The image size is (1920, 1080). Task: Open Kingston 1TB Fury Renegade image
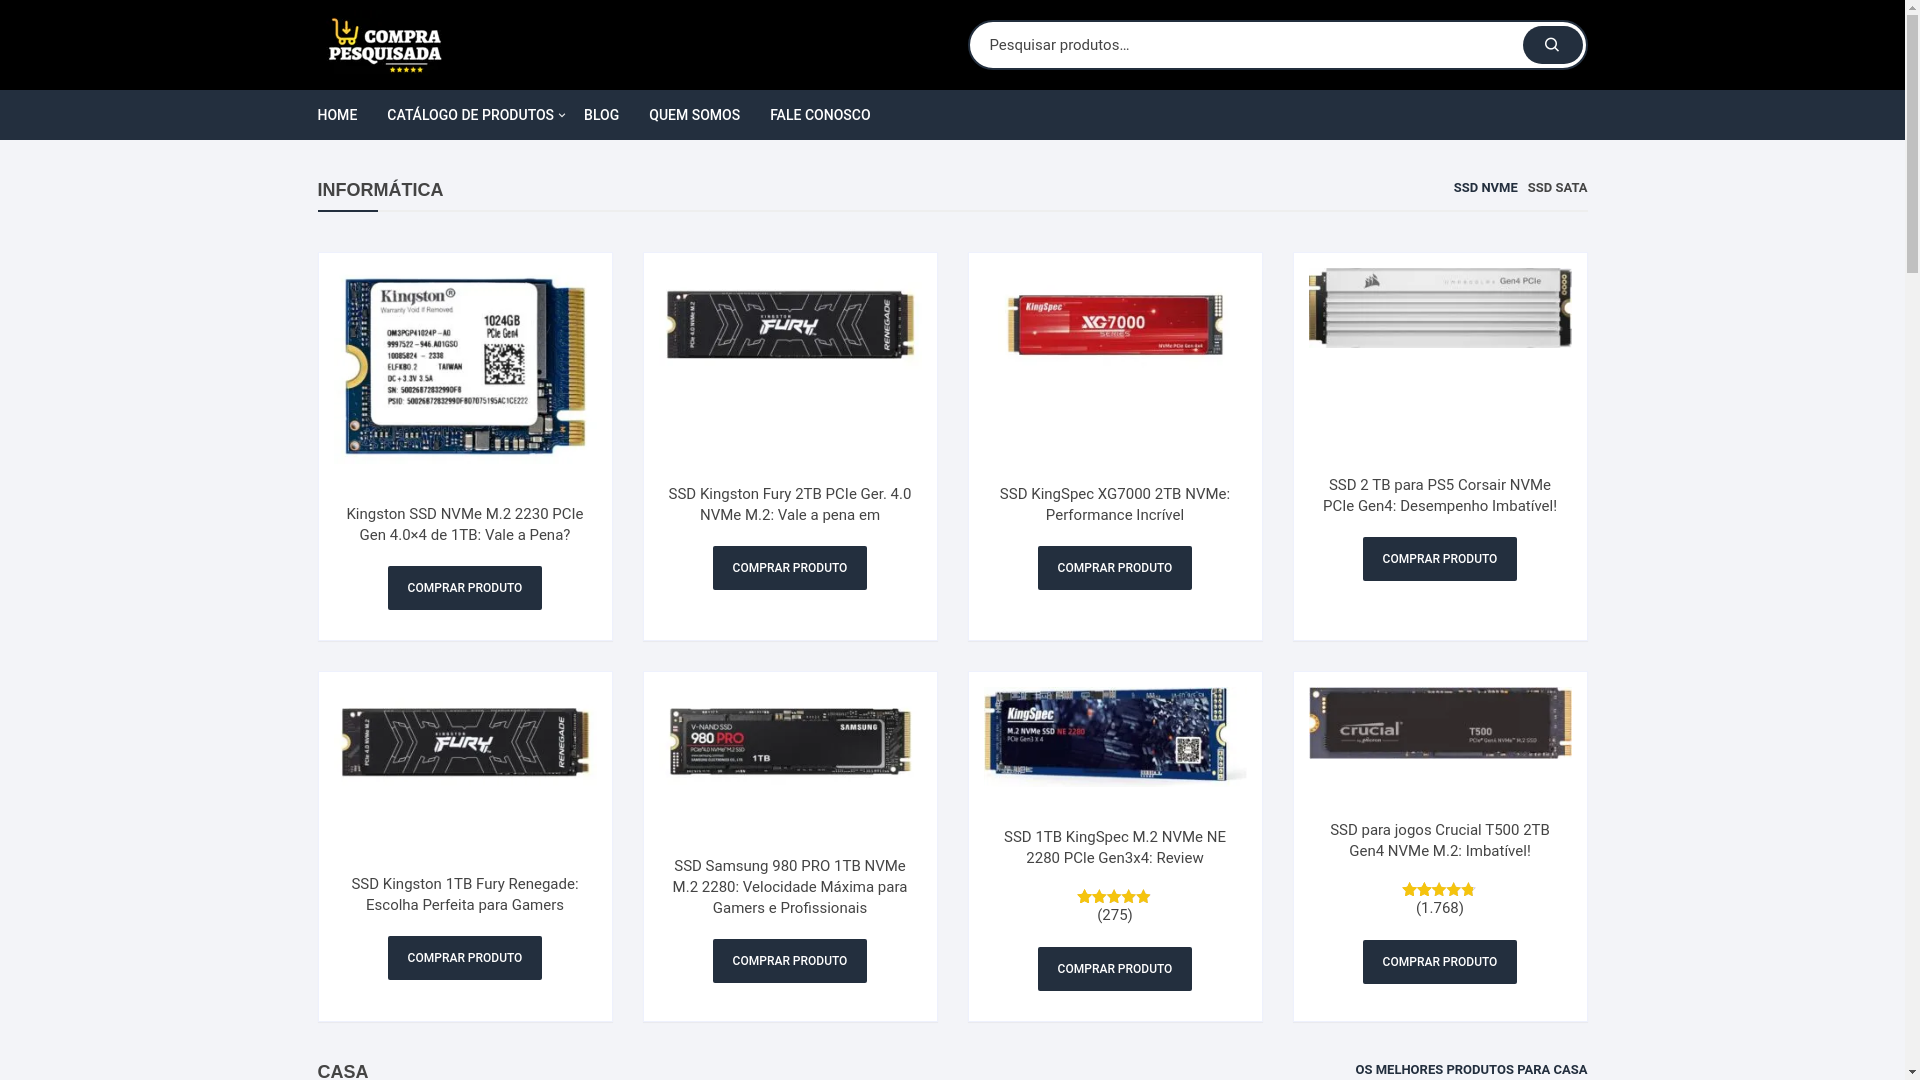tap(465, 743)
